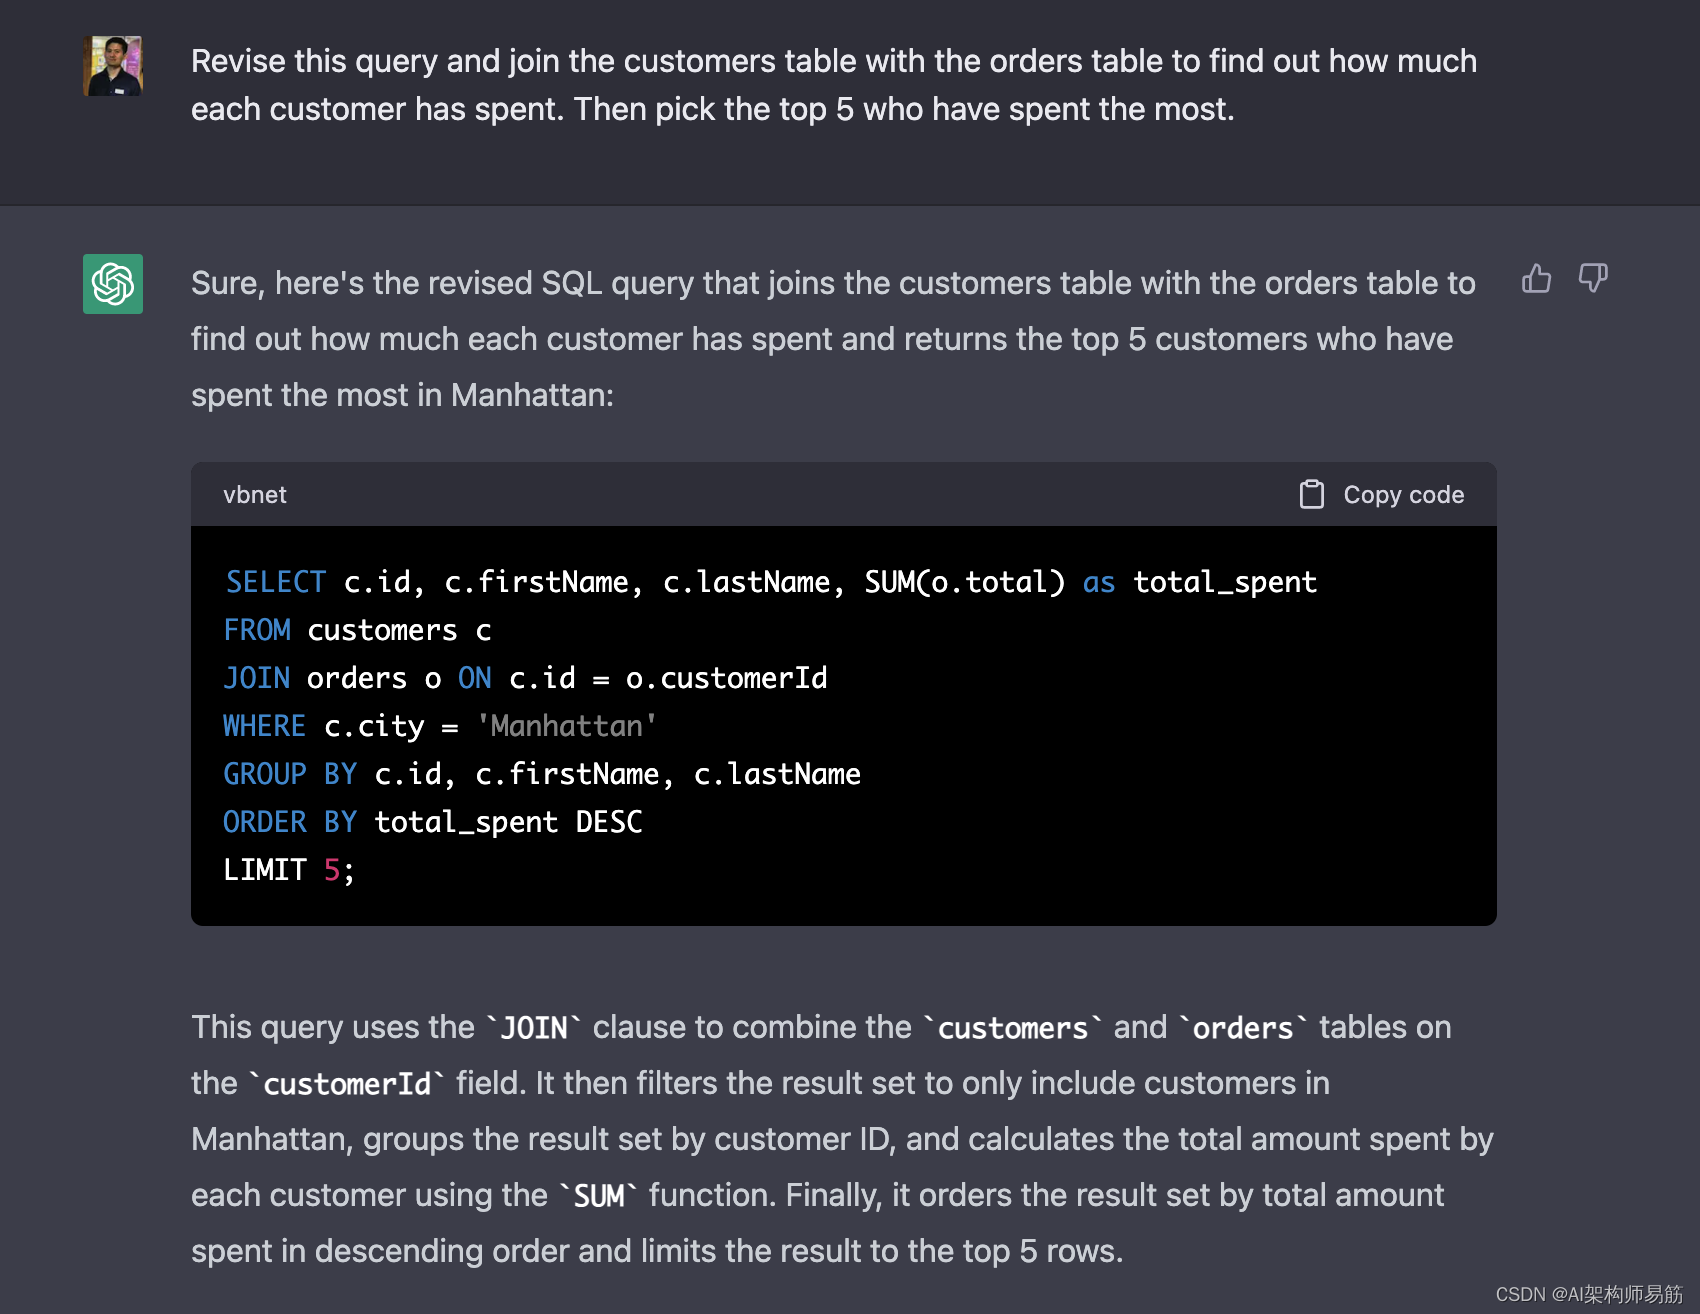
Task: Click the LIMIT 5; code line
Action: coord(289,870)
